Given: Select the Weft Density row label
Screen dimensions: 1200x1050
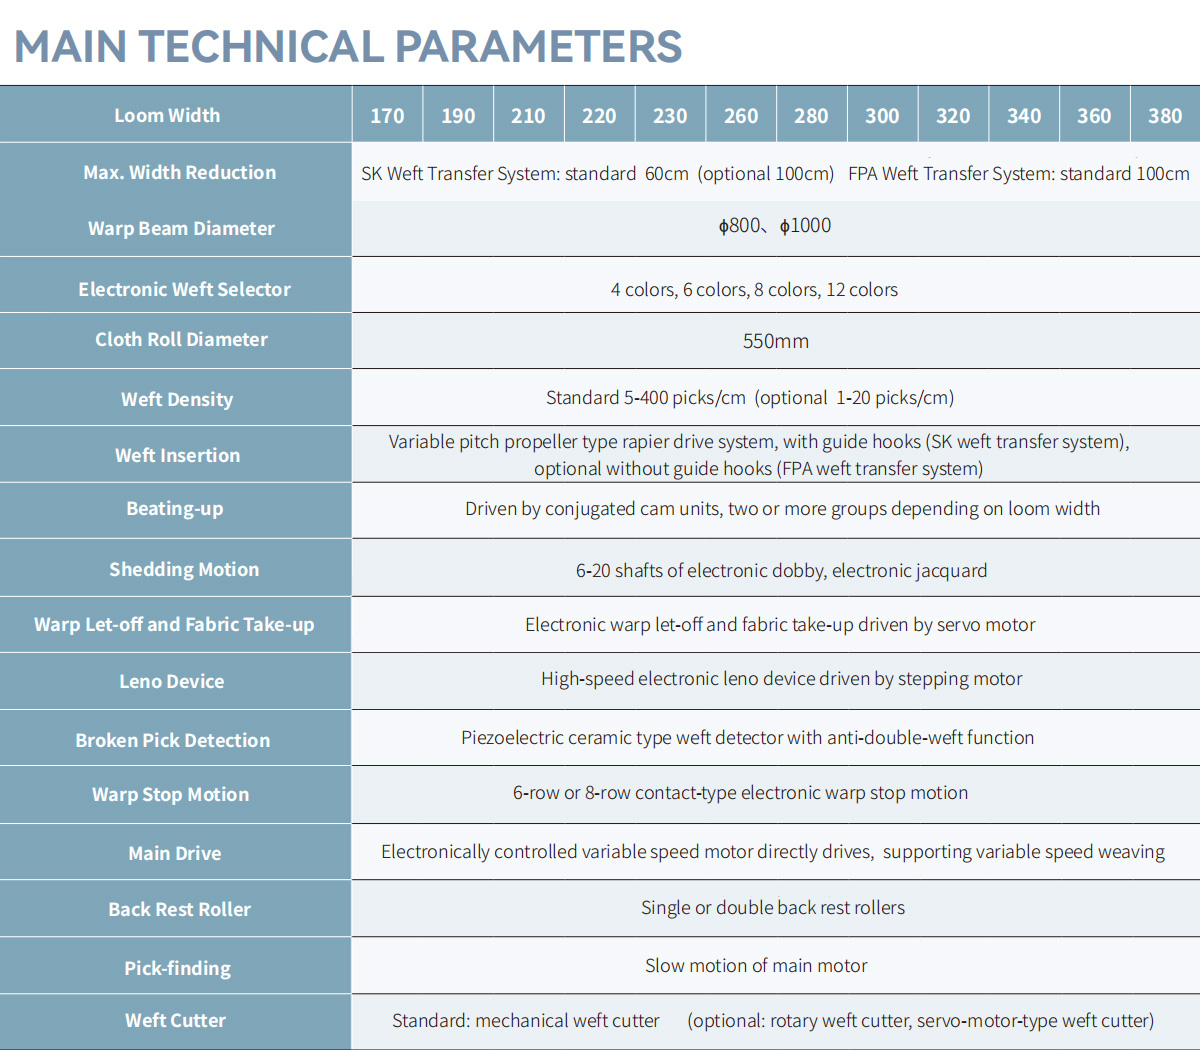Looking at the screenshot, I should pos(177,399).
